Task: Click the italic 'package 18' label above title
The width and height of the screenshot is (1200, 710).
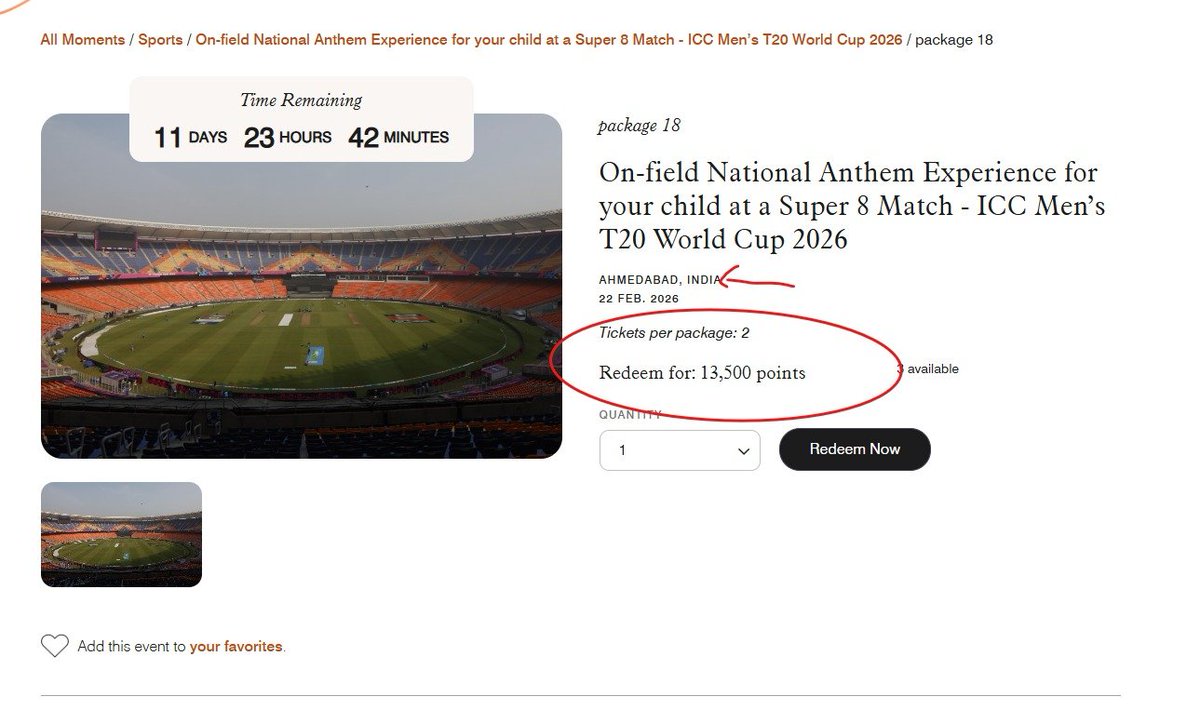Action: point(639,125)
